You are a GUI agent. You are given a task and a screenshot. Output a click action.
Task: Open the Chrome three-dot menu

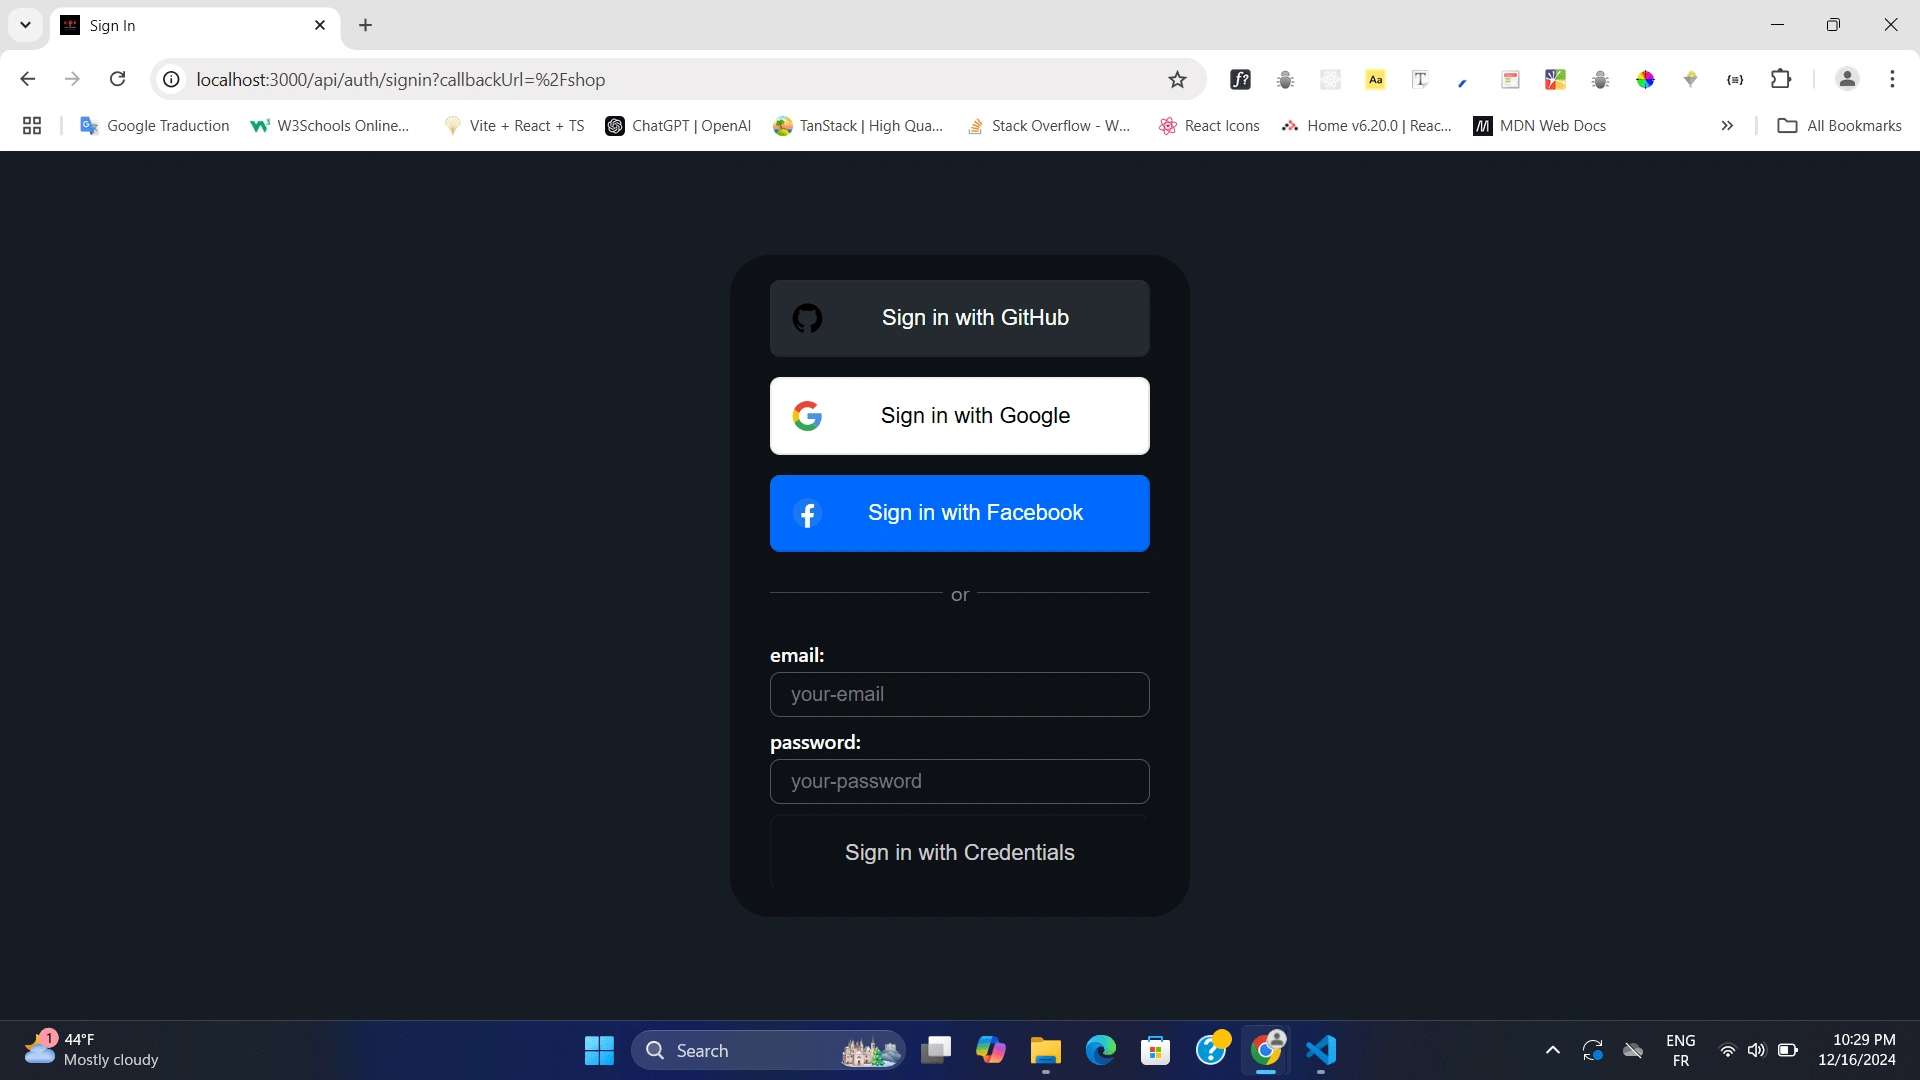[x=1892, y=79]
